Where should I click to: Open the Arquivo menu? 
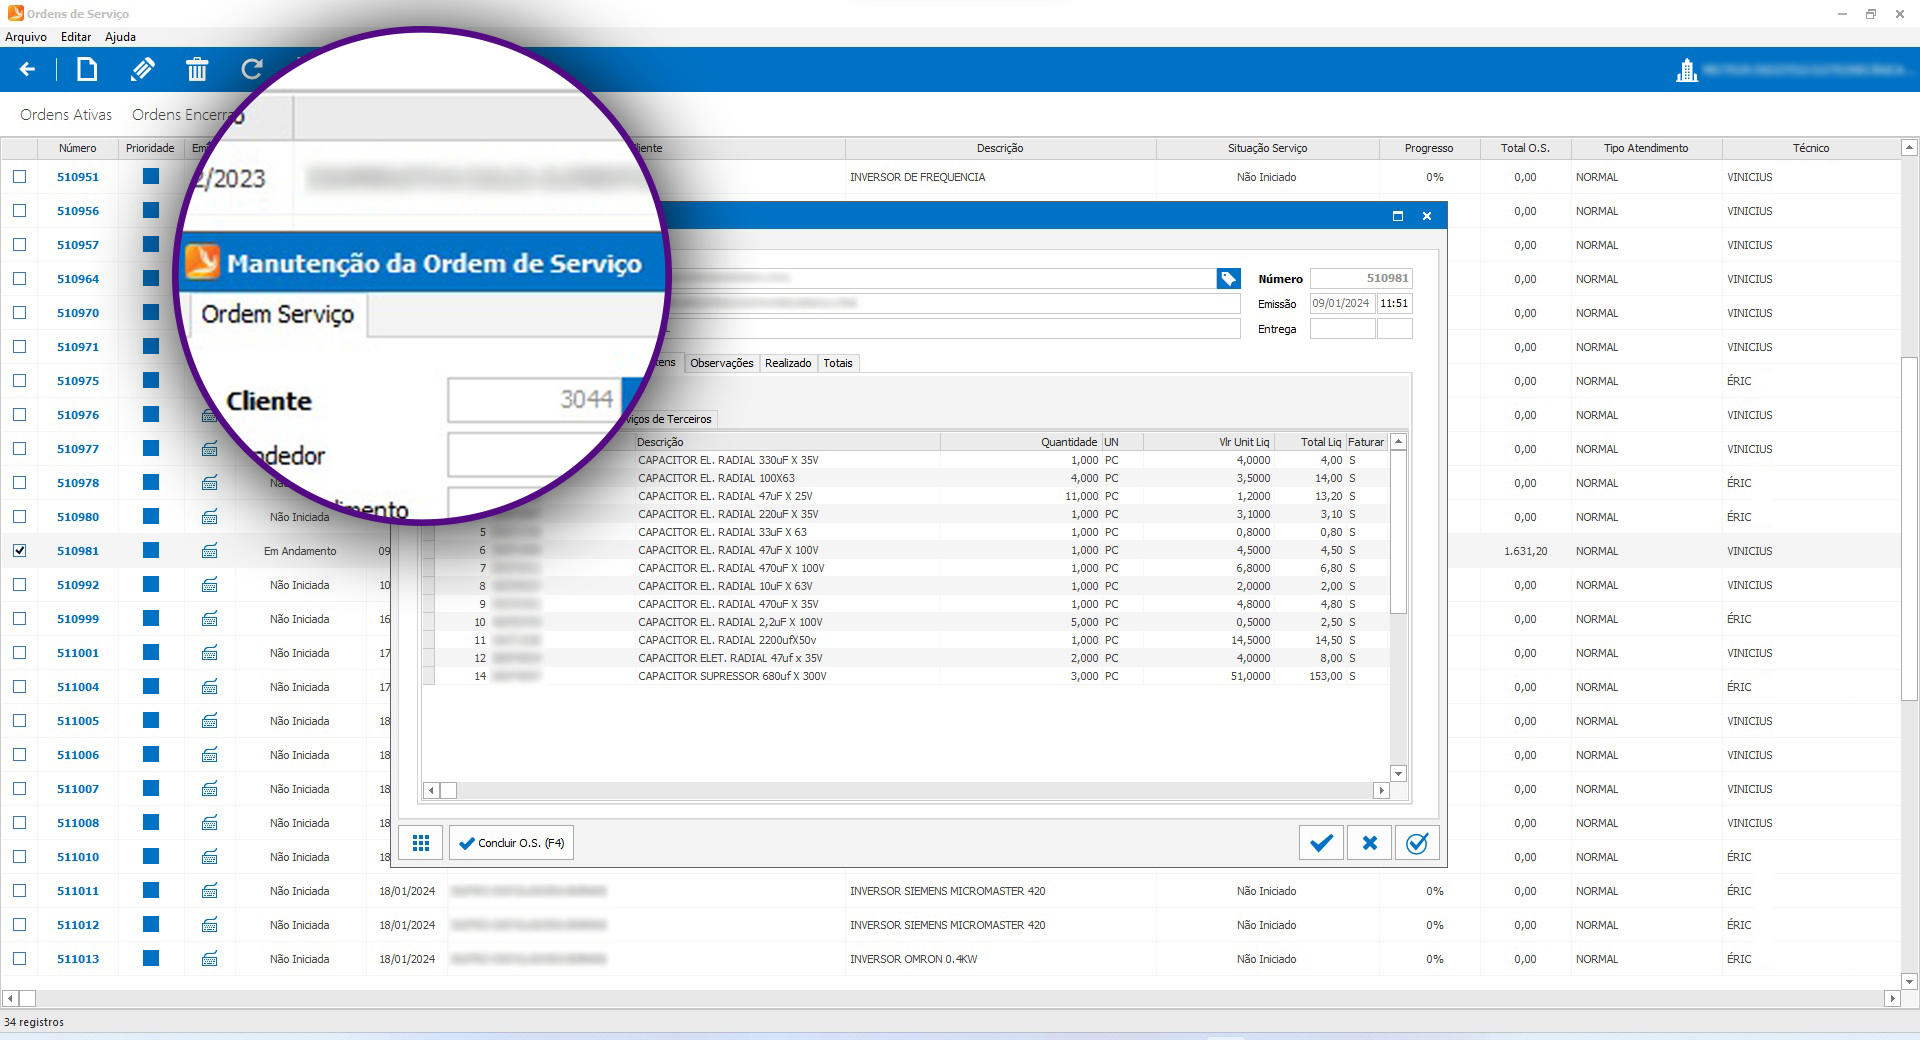[x=26, y=37]
